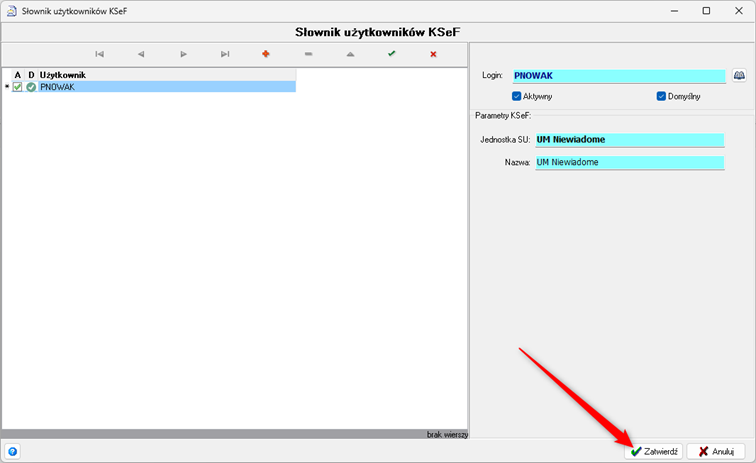Click the edit record triangle icon
This screenshot has height=463, width=756.
click(x=350, y=54)
